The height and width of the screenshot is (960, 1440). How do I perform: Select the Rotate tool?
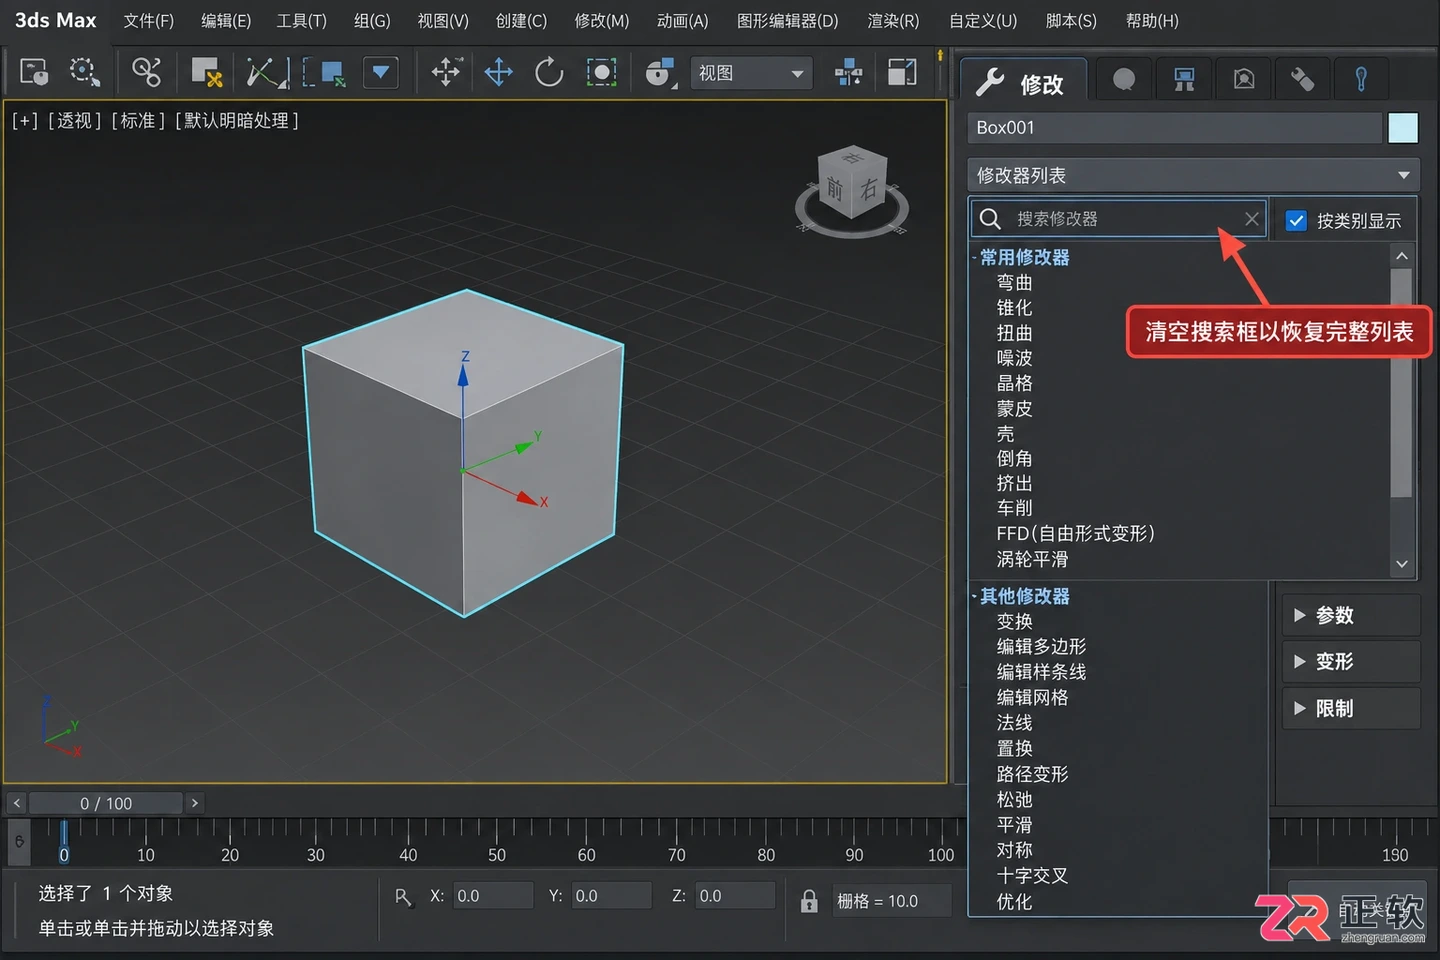pyautogui.click(x=549, y=72)
